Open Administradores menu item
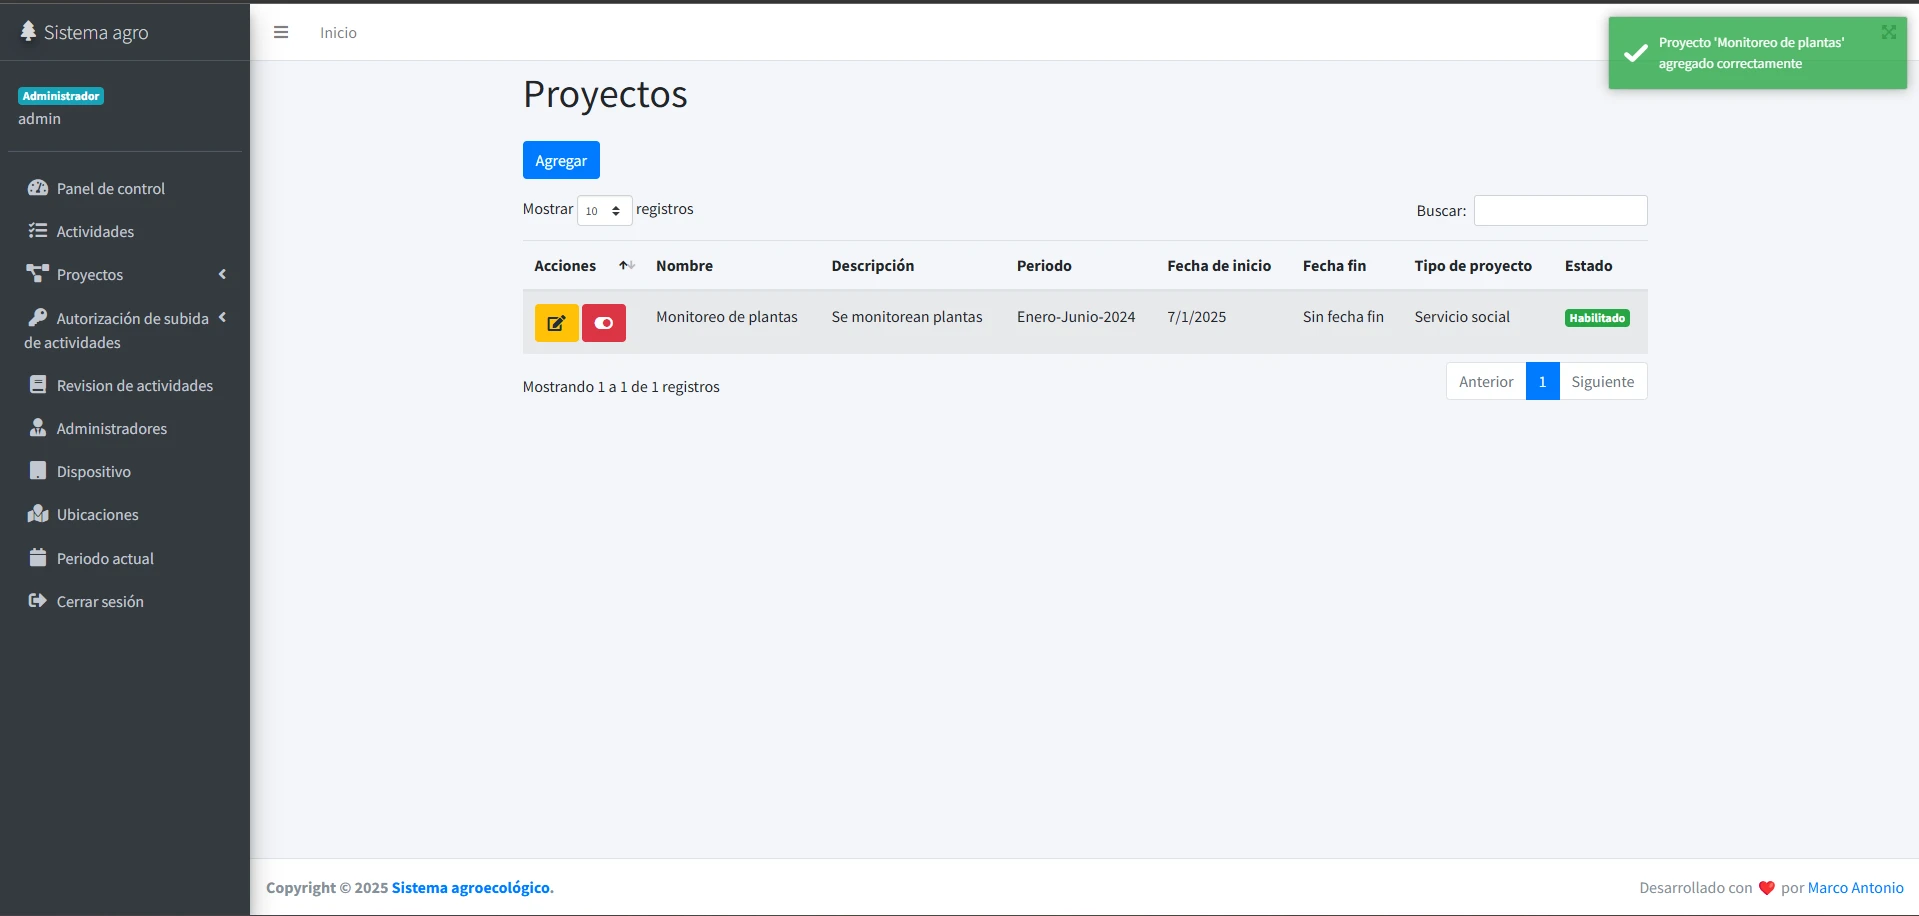Viewport: 1919px width, 916px height. 125,428
